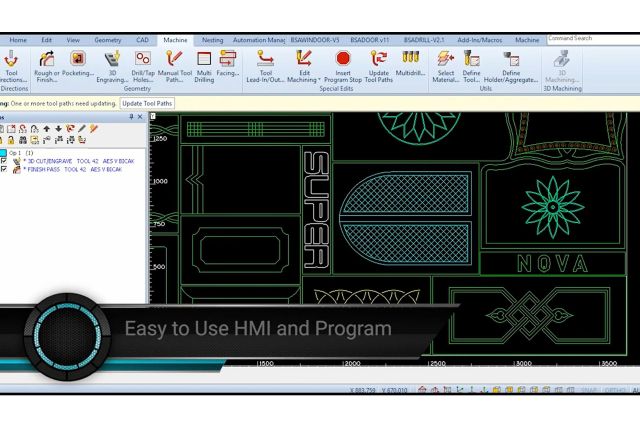
Task: Toggle the 3D CUT/ENGRAVE operation checkbox
Action: click(x=4, y=160)
